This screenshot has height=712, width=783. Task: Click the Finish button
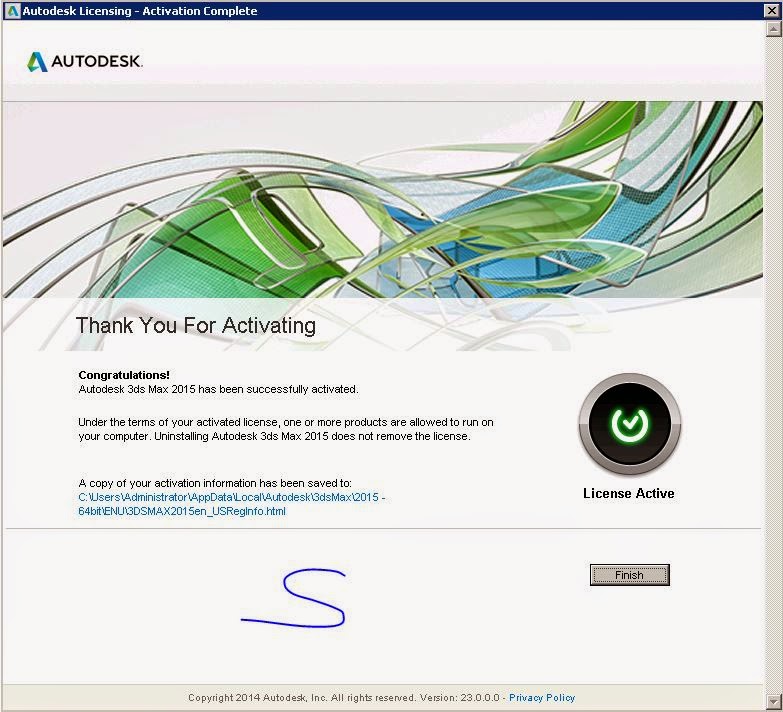click(x=629, y=575)
